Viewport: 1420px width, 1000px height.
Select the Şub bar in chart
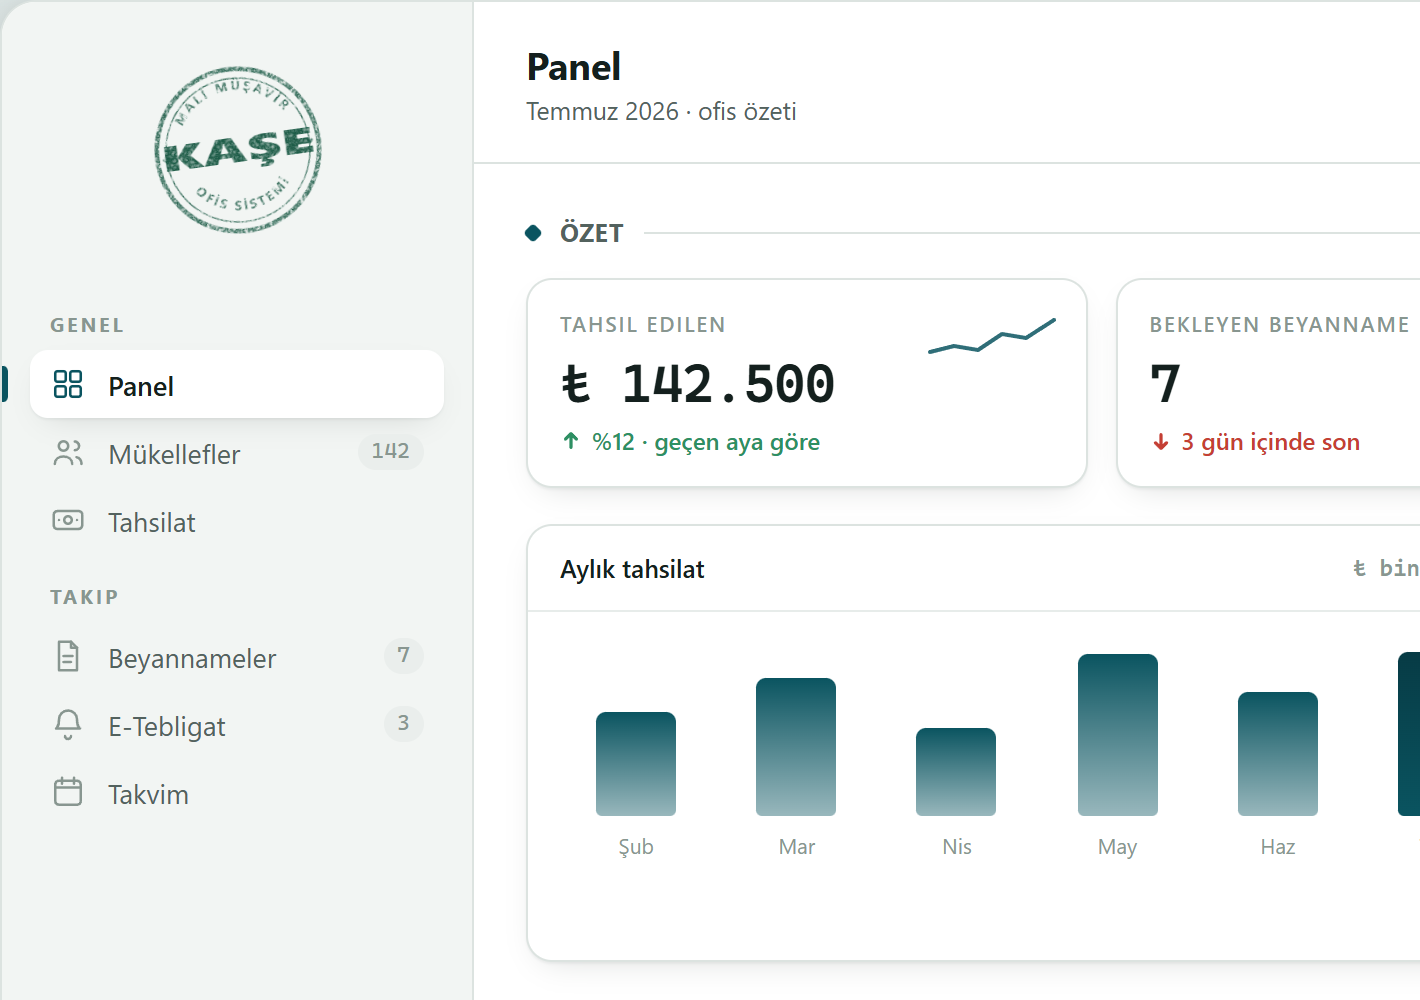click(x=636, y=764)
